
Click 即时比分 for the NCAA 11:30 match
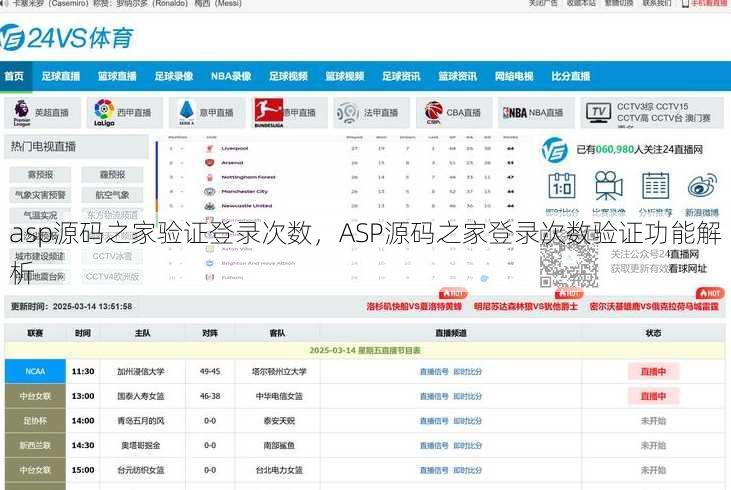468,372
